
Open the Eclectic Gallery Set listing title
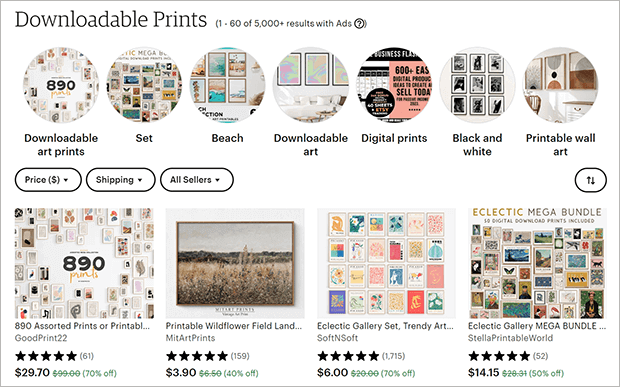(385, 326)
